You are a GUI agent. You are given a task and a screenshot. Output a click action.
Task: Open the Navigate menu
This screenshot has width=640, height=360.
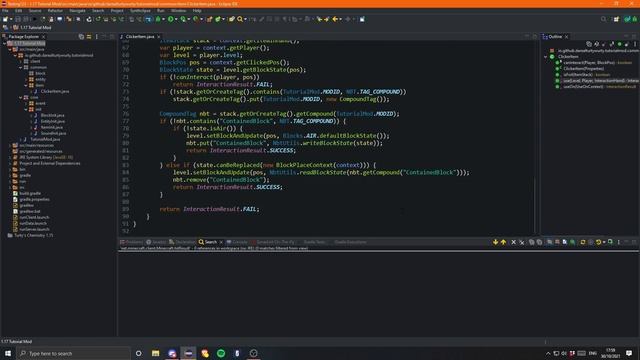coord(77,11)
